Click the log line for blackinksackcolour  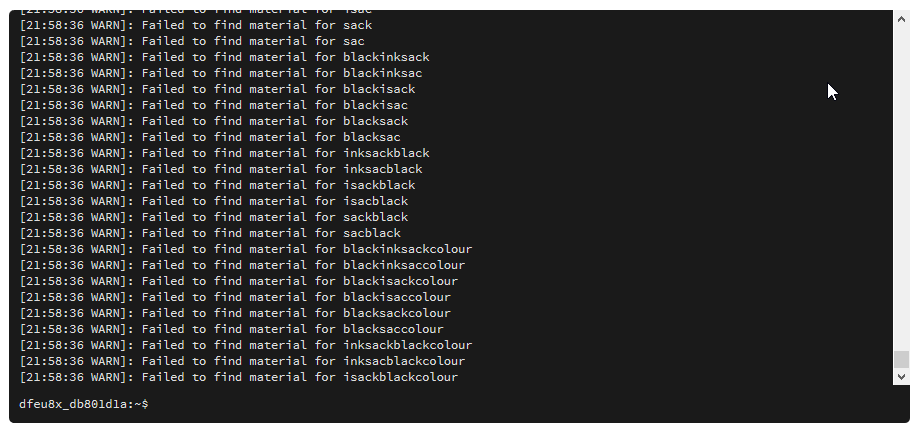point(245,249)
